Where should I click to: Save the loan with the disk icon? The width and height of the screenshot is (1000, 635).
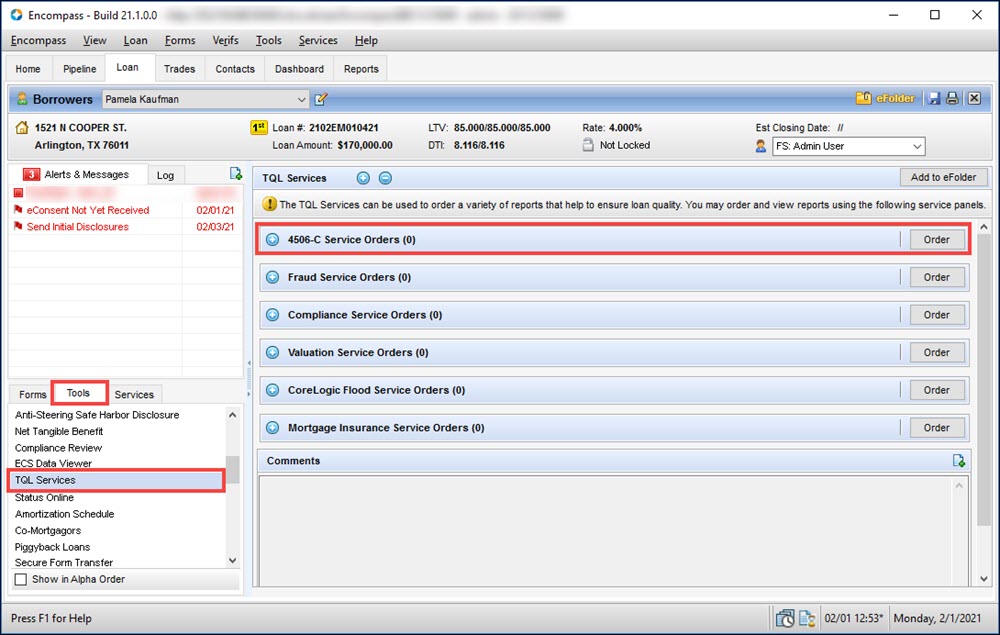click(934, 98)
